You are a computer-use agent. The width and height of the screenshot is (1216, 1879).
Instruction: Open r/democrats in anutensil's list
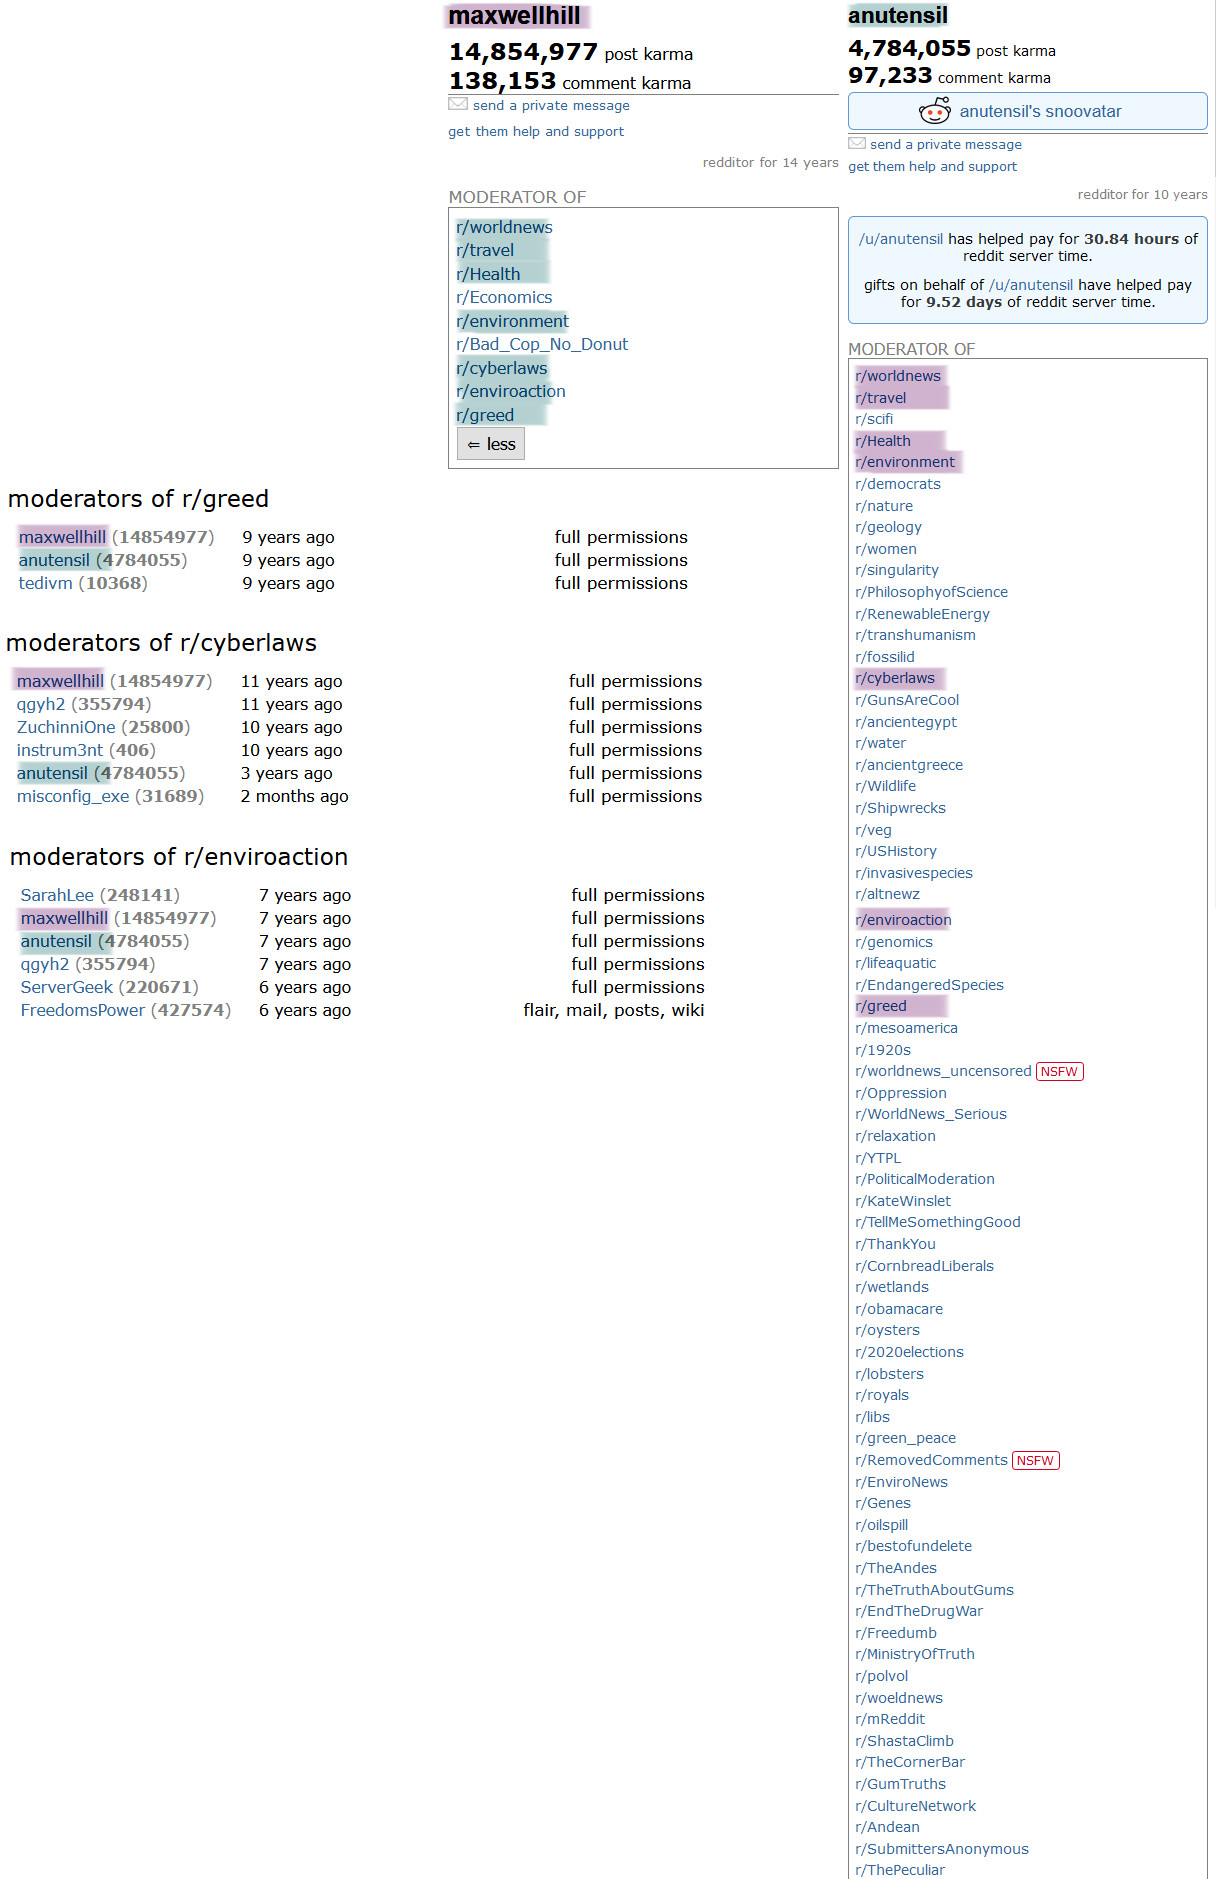(898, 484)
